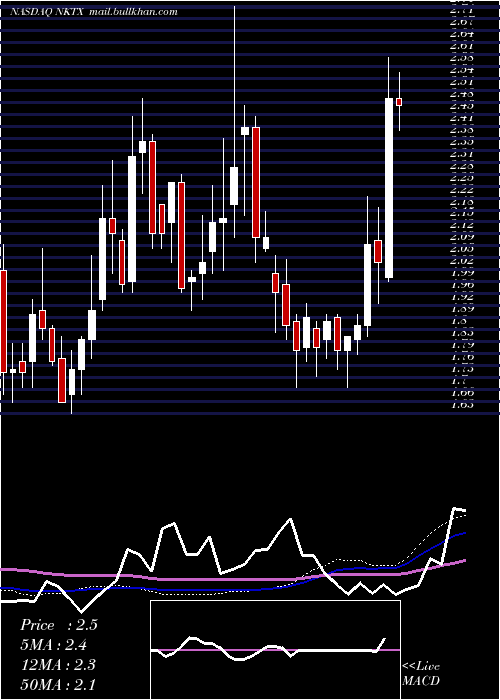Click the tall white candle before last
This screenshot has height=700, width=500.
pyautogui.click(x=389, y=188)
